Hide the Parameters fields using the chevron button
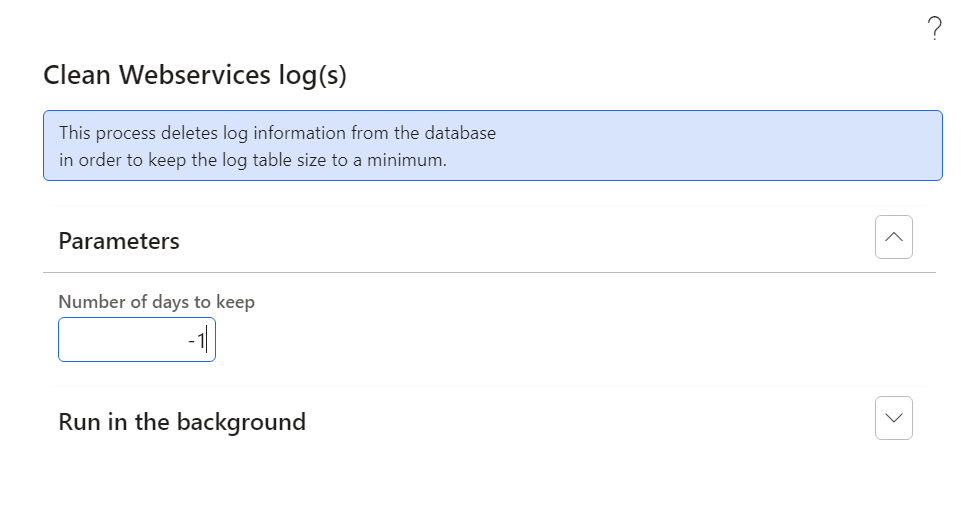Viewport: 973px width, 516px height. (x=894, y=237)
